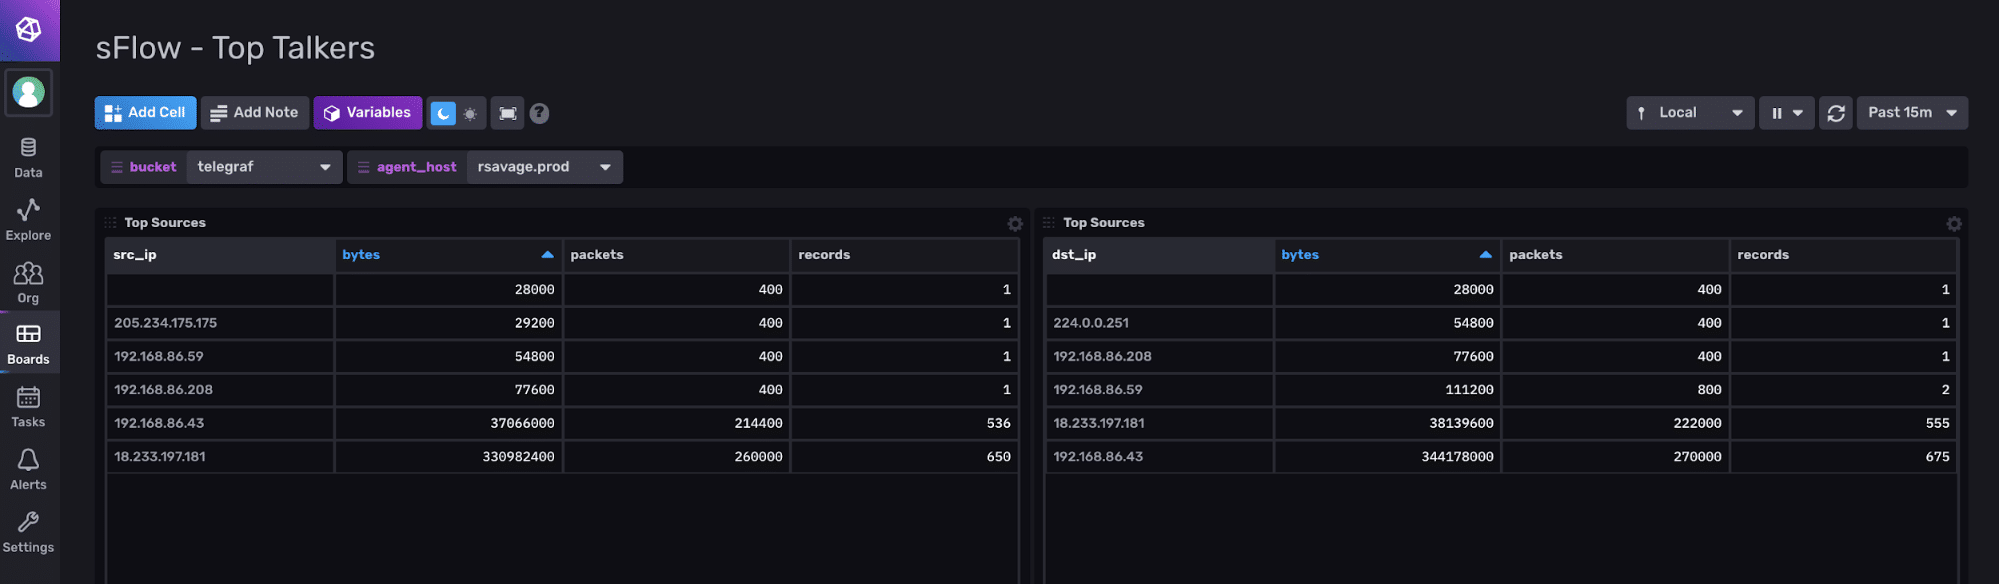
Task: Refresh the dashboard manually
Action: click(1836, 113)
